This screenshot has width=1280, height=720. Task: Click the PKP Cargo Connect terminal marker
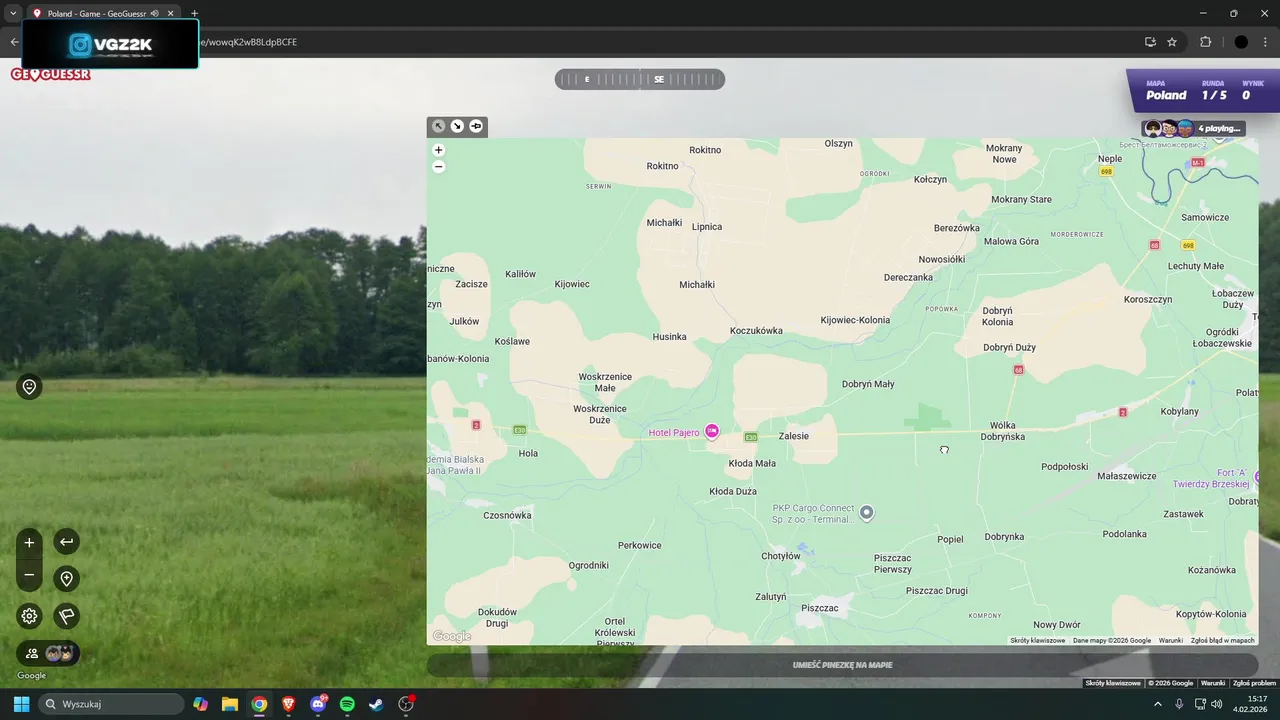tap(867, 512)
